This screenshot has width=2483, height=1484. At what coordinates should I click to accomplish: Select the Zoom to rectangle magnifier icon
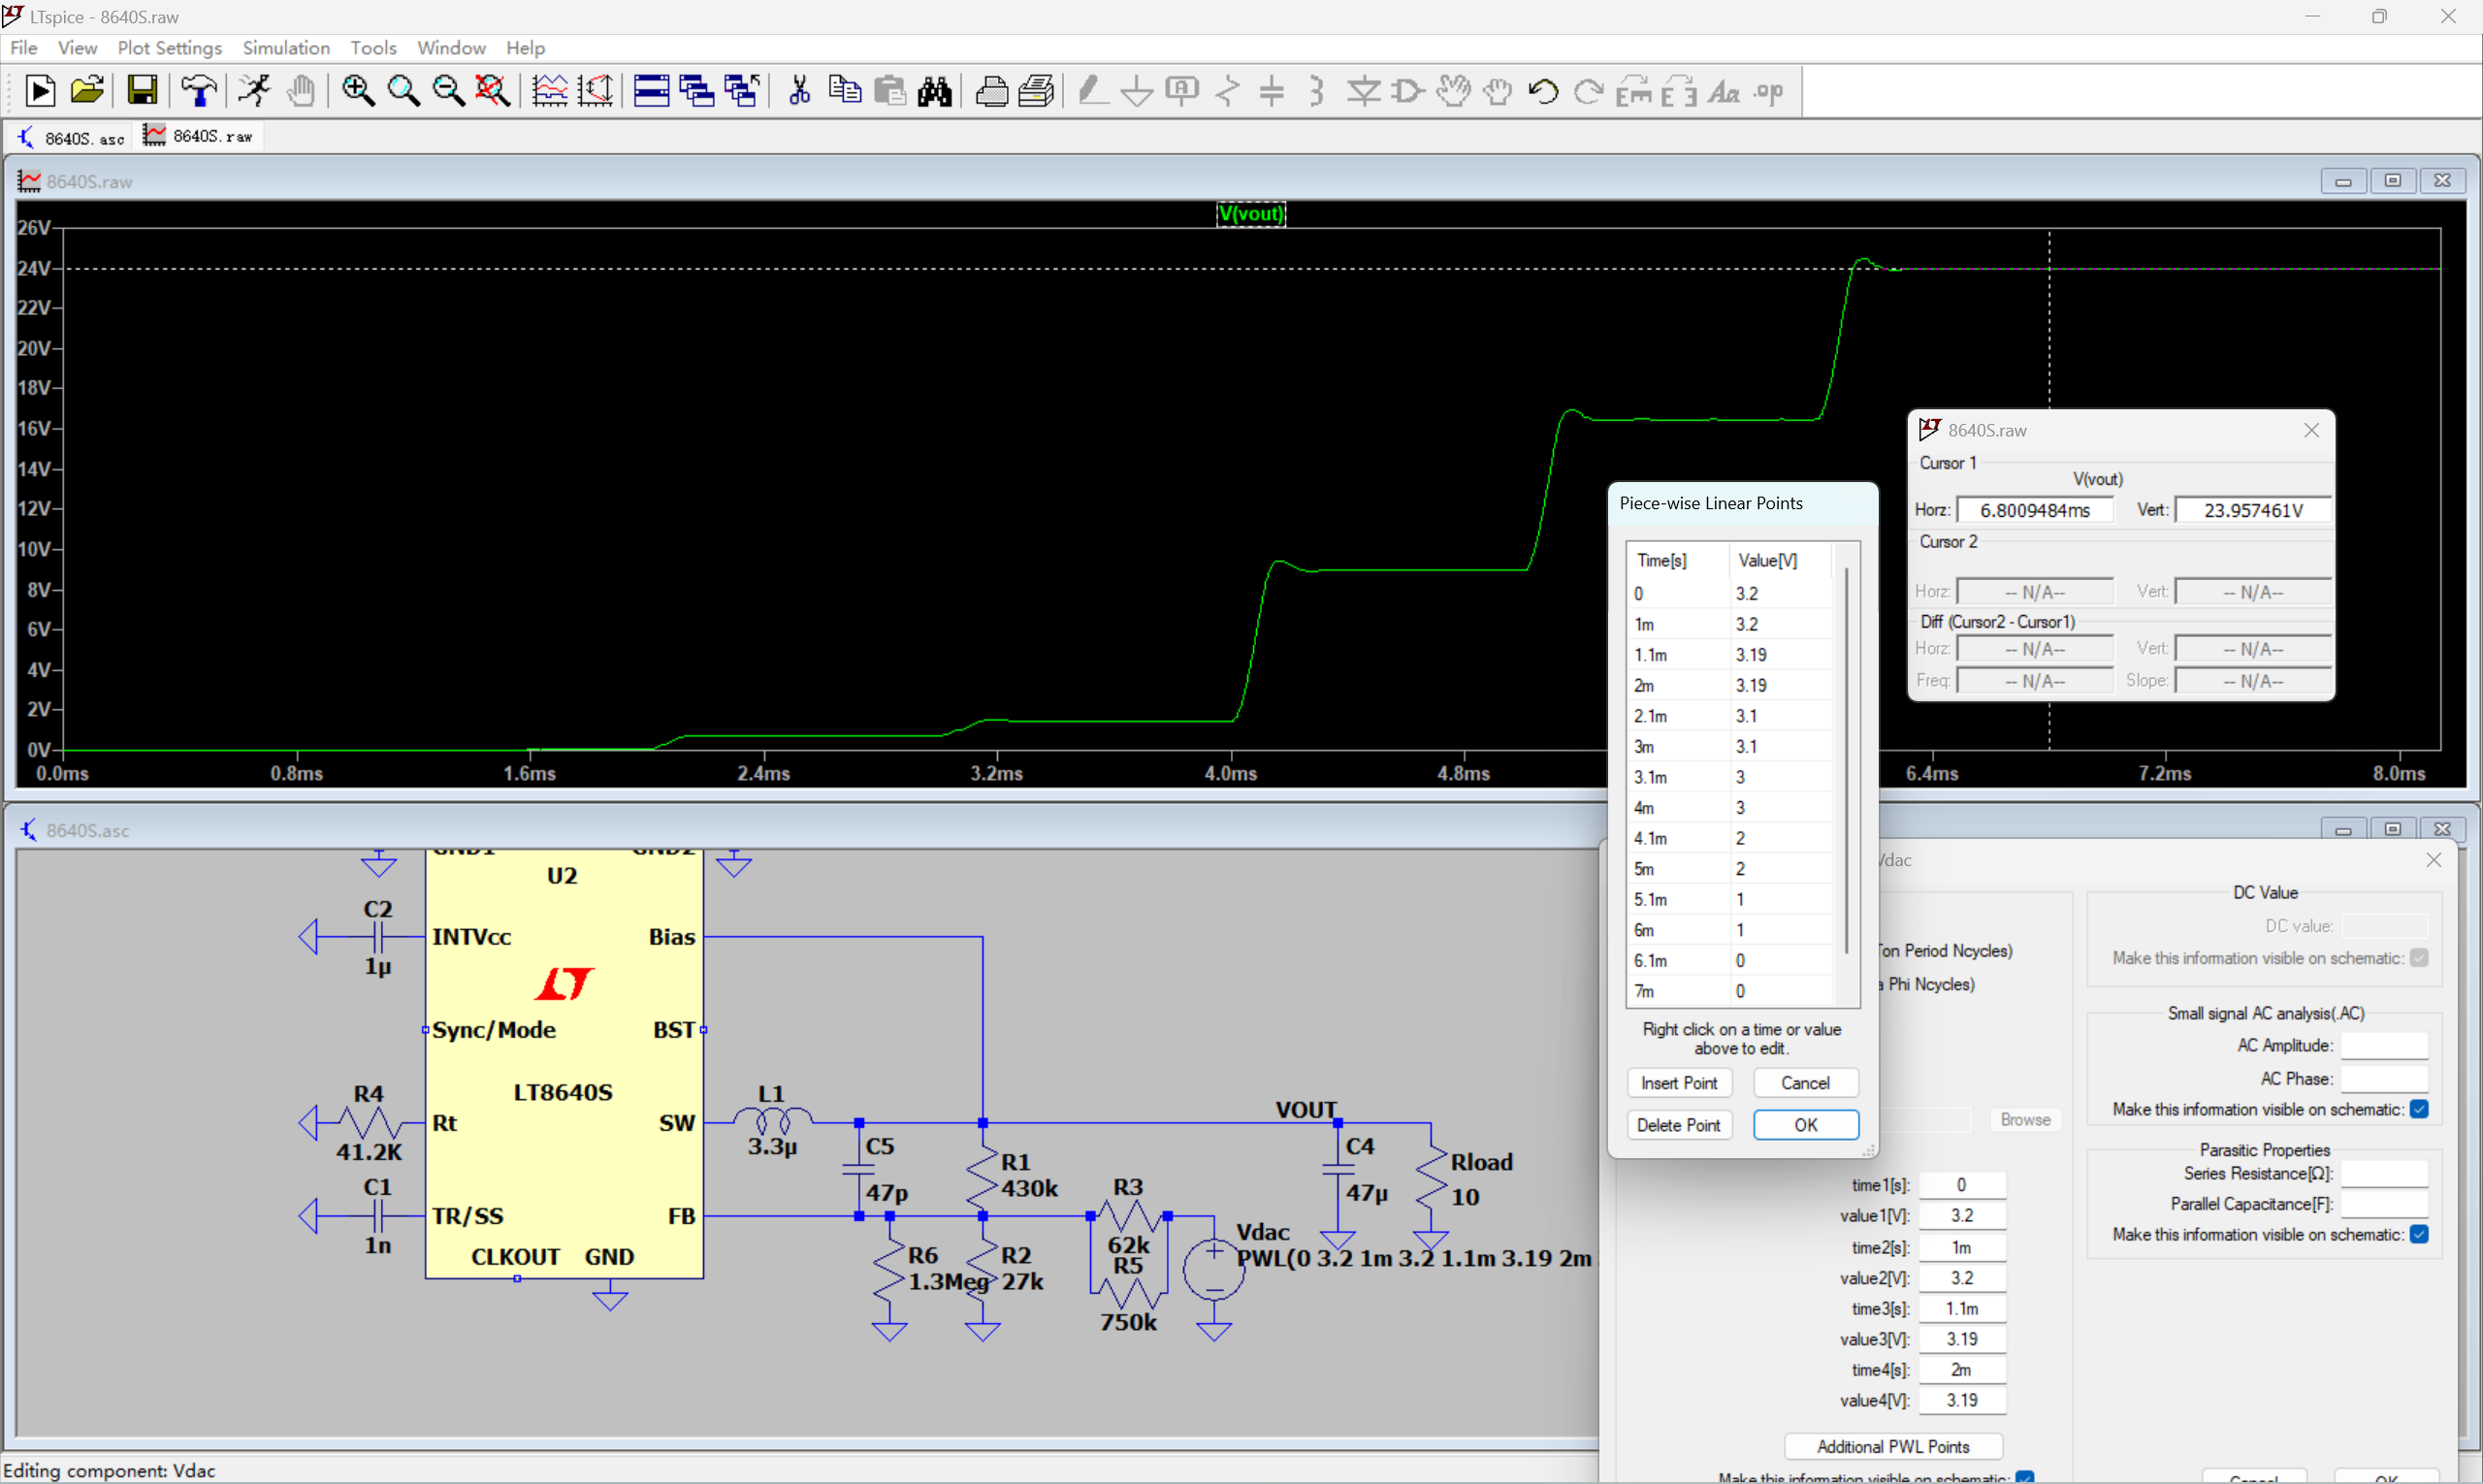click(403, 91)
